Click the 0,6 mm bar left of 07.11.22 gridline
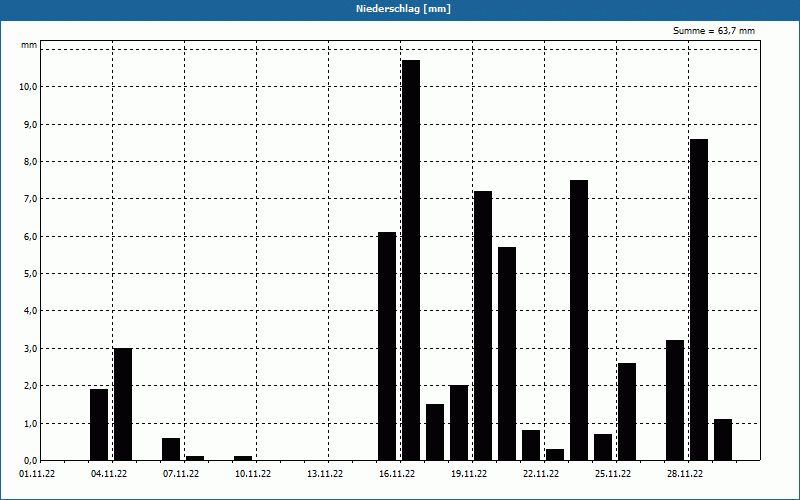This screenshot has height=500, width=800. point(171,449)
